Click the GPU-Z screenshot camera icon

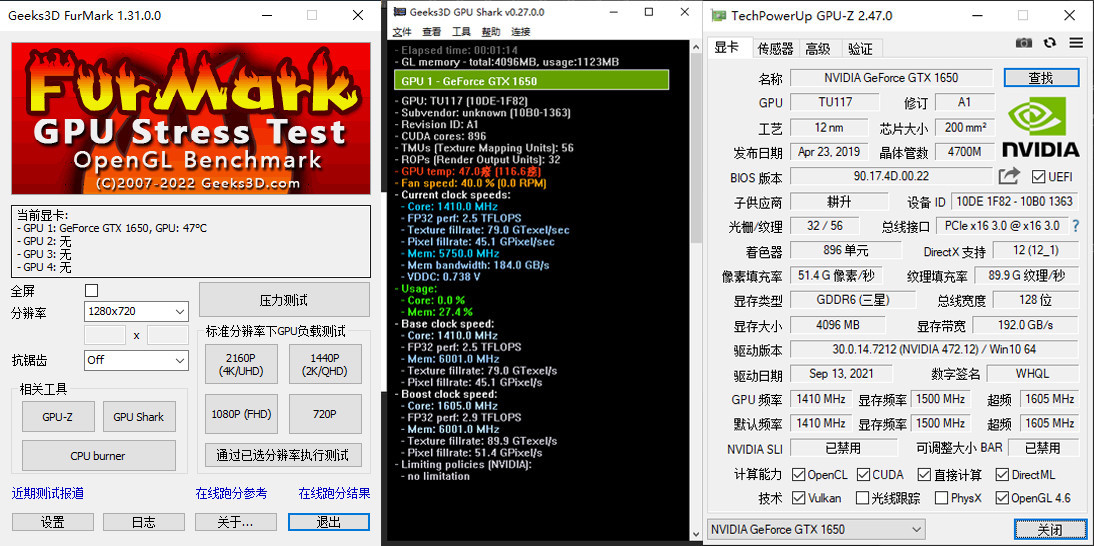[1024, 43]
